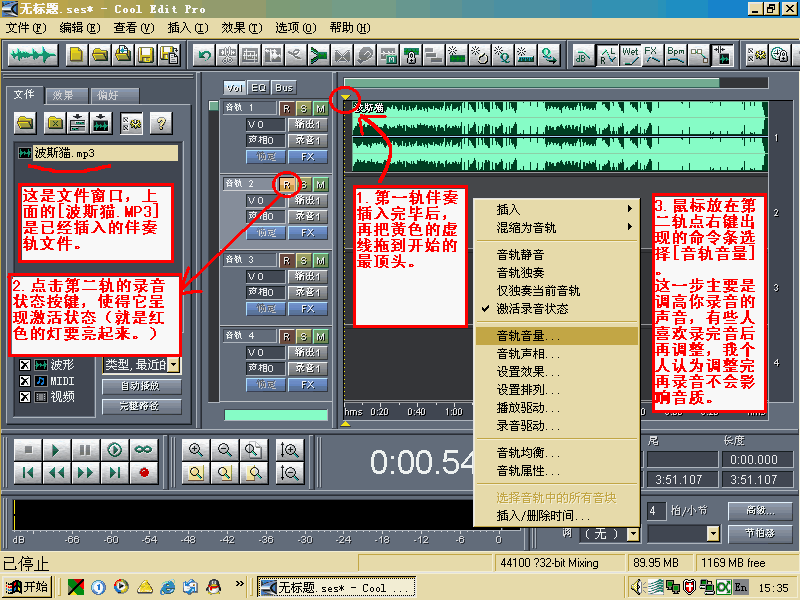Open file icon in the file panel
Screen dimensions: 800x600
(x=26, y=123)
